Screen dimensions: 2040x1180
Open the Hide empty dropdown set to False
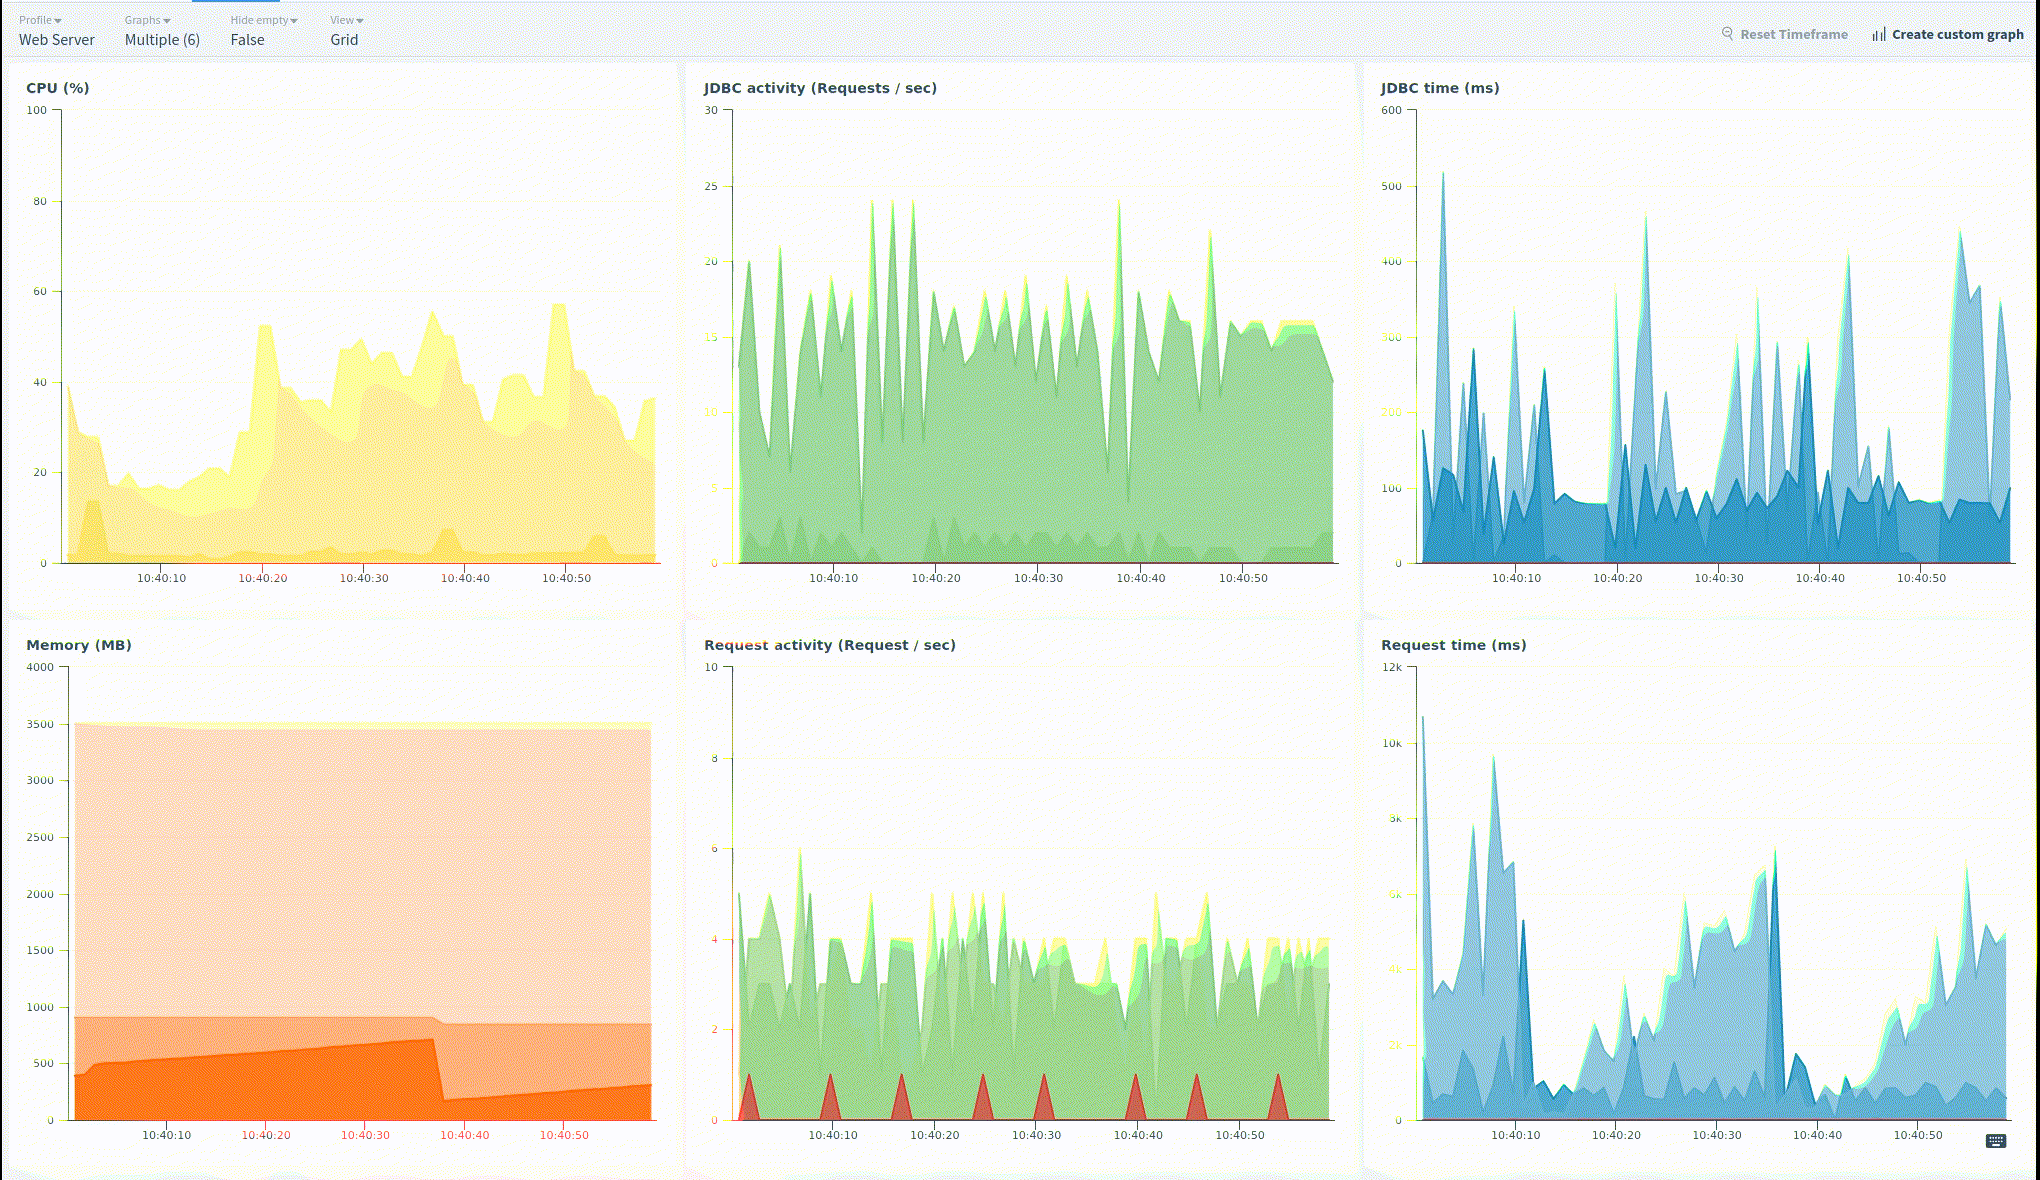point(264,31)
